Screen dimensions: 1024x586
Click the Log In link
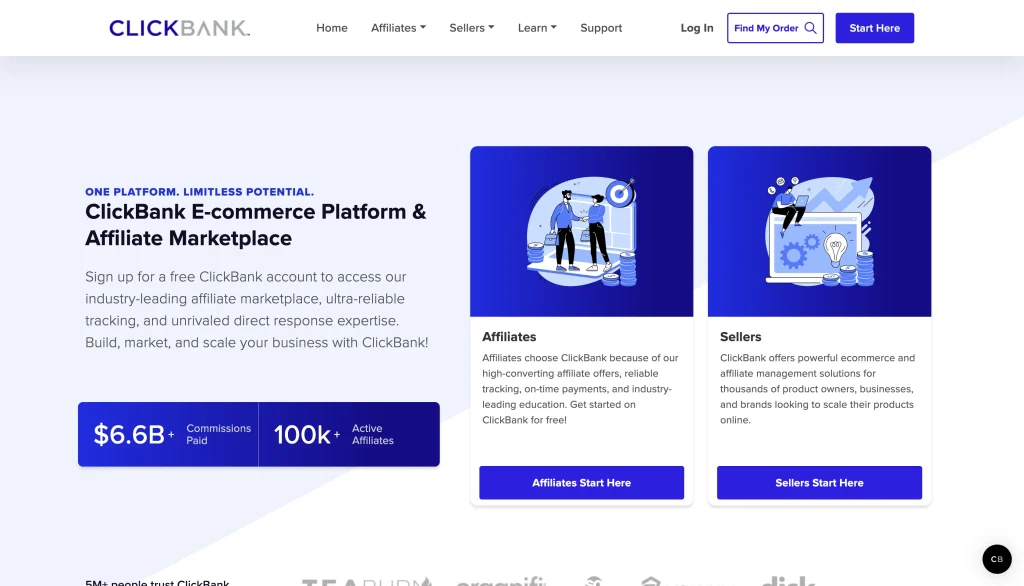pyautogui.click(x=696, y=28)
